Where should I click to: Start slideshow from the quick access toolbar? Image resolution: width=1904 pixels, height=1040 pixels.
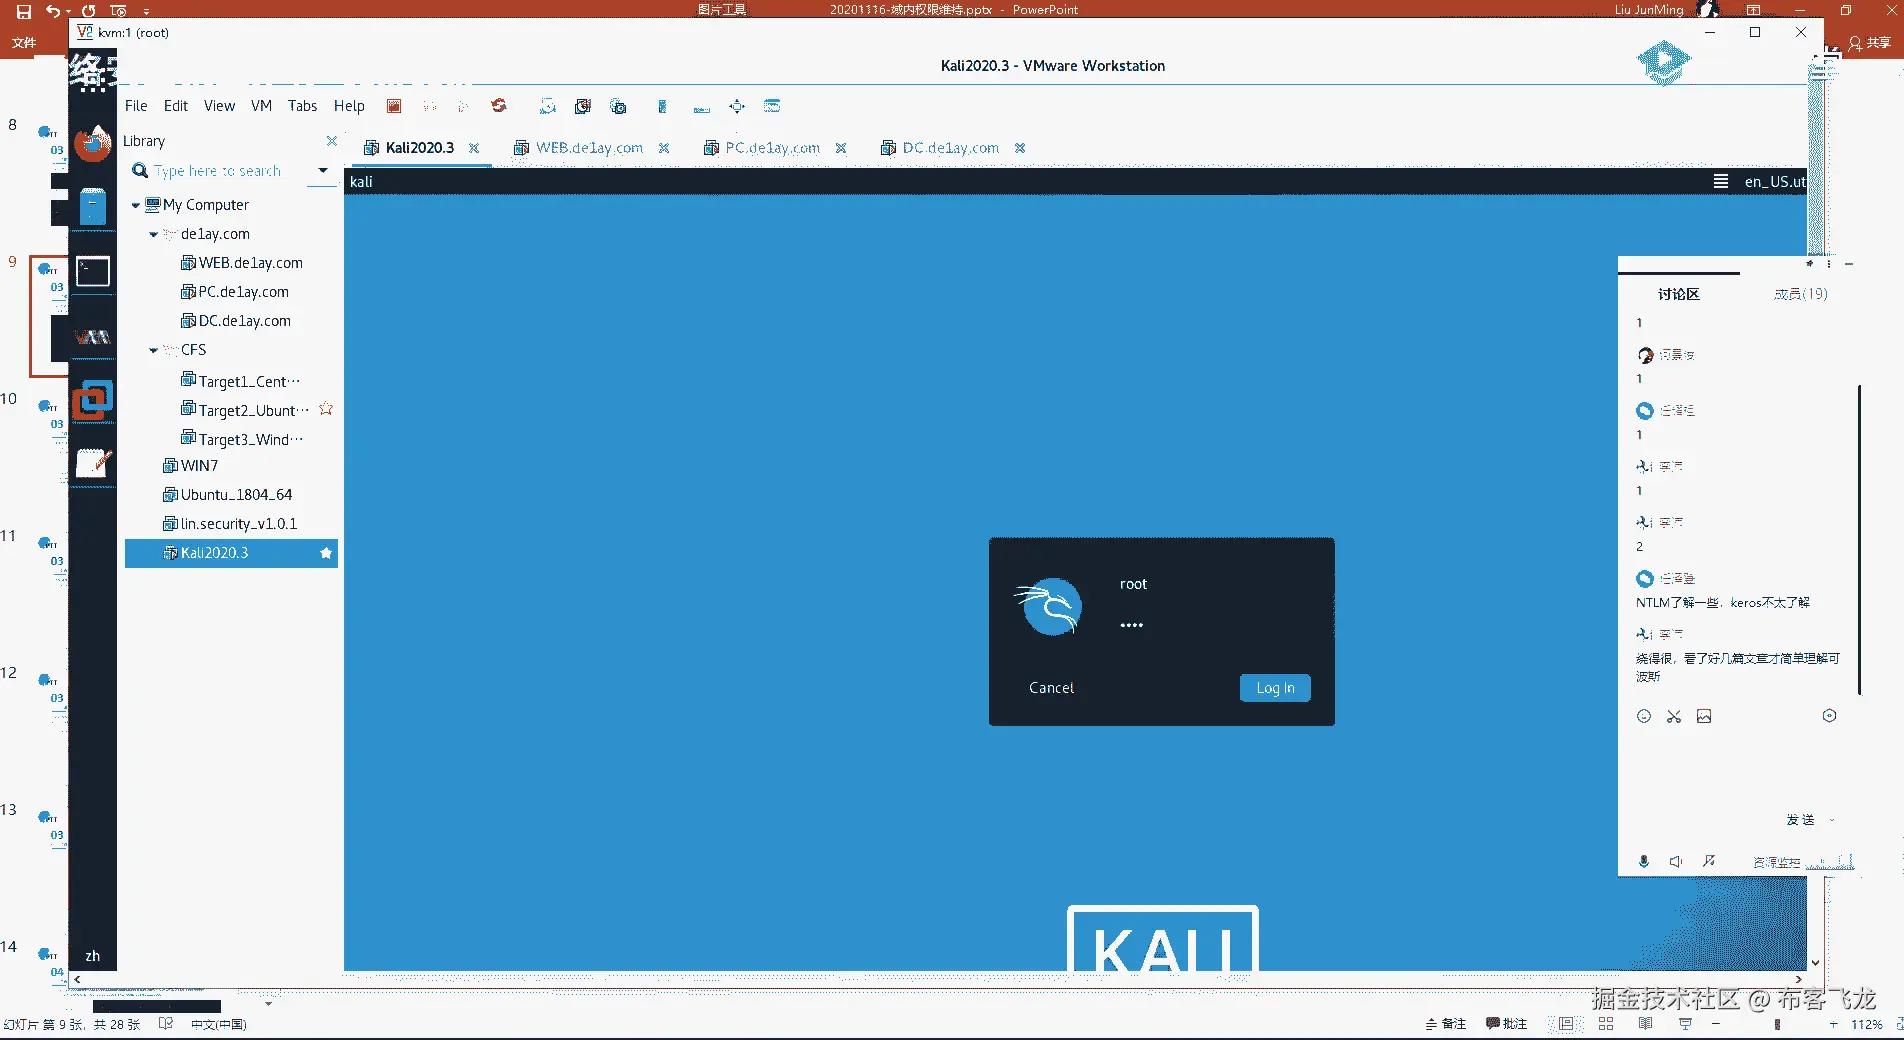click(x=118, y=11)
